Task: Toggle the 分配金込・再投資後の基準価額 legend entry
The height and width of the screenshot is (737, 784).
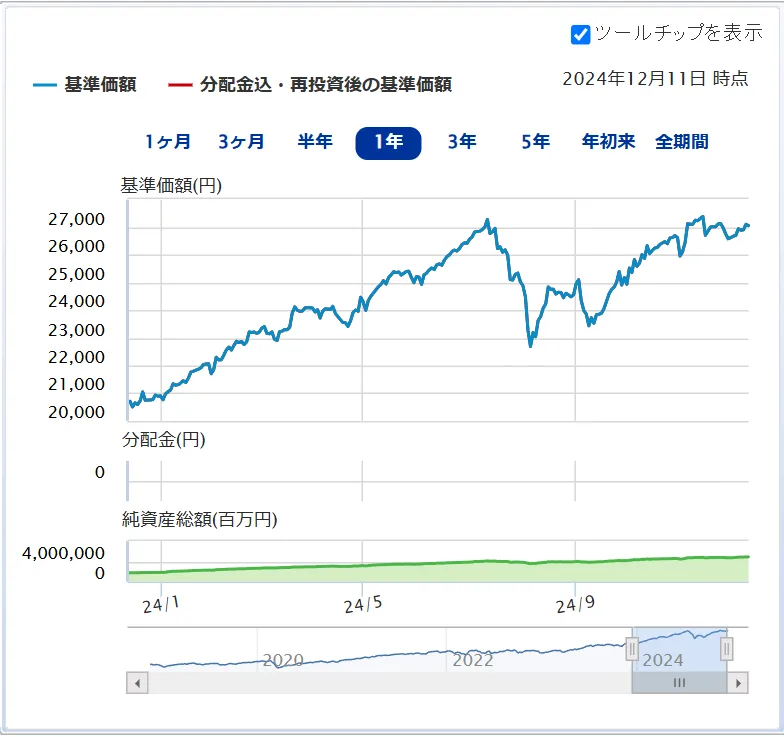Action: [x=310, y=84]
